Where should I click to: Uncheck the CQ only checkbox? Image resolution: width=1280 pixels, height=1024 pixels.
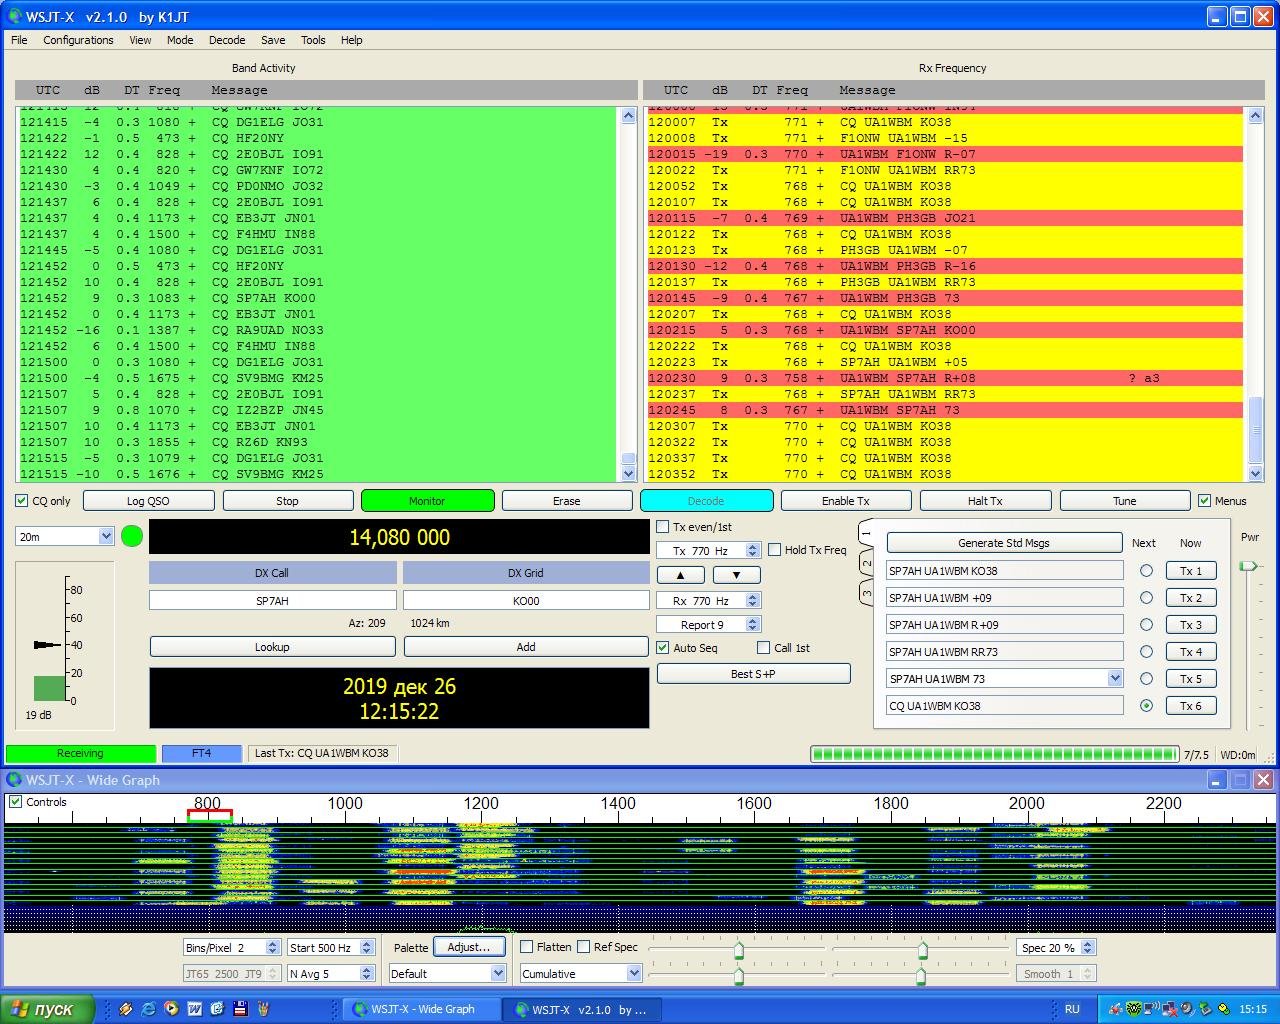[x=22, y=501]
